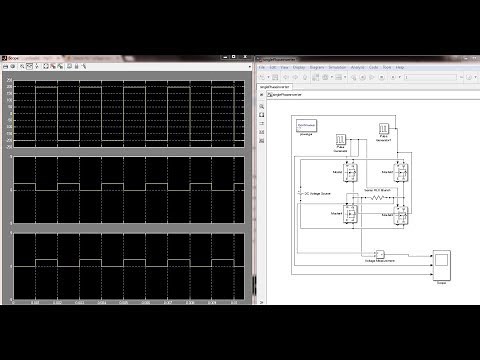Select the powergui block

(x=306, y=126)
